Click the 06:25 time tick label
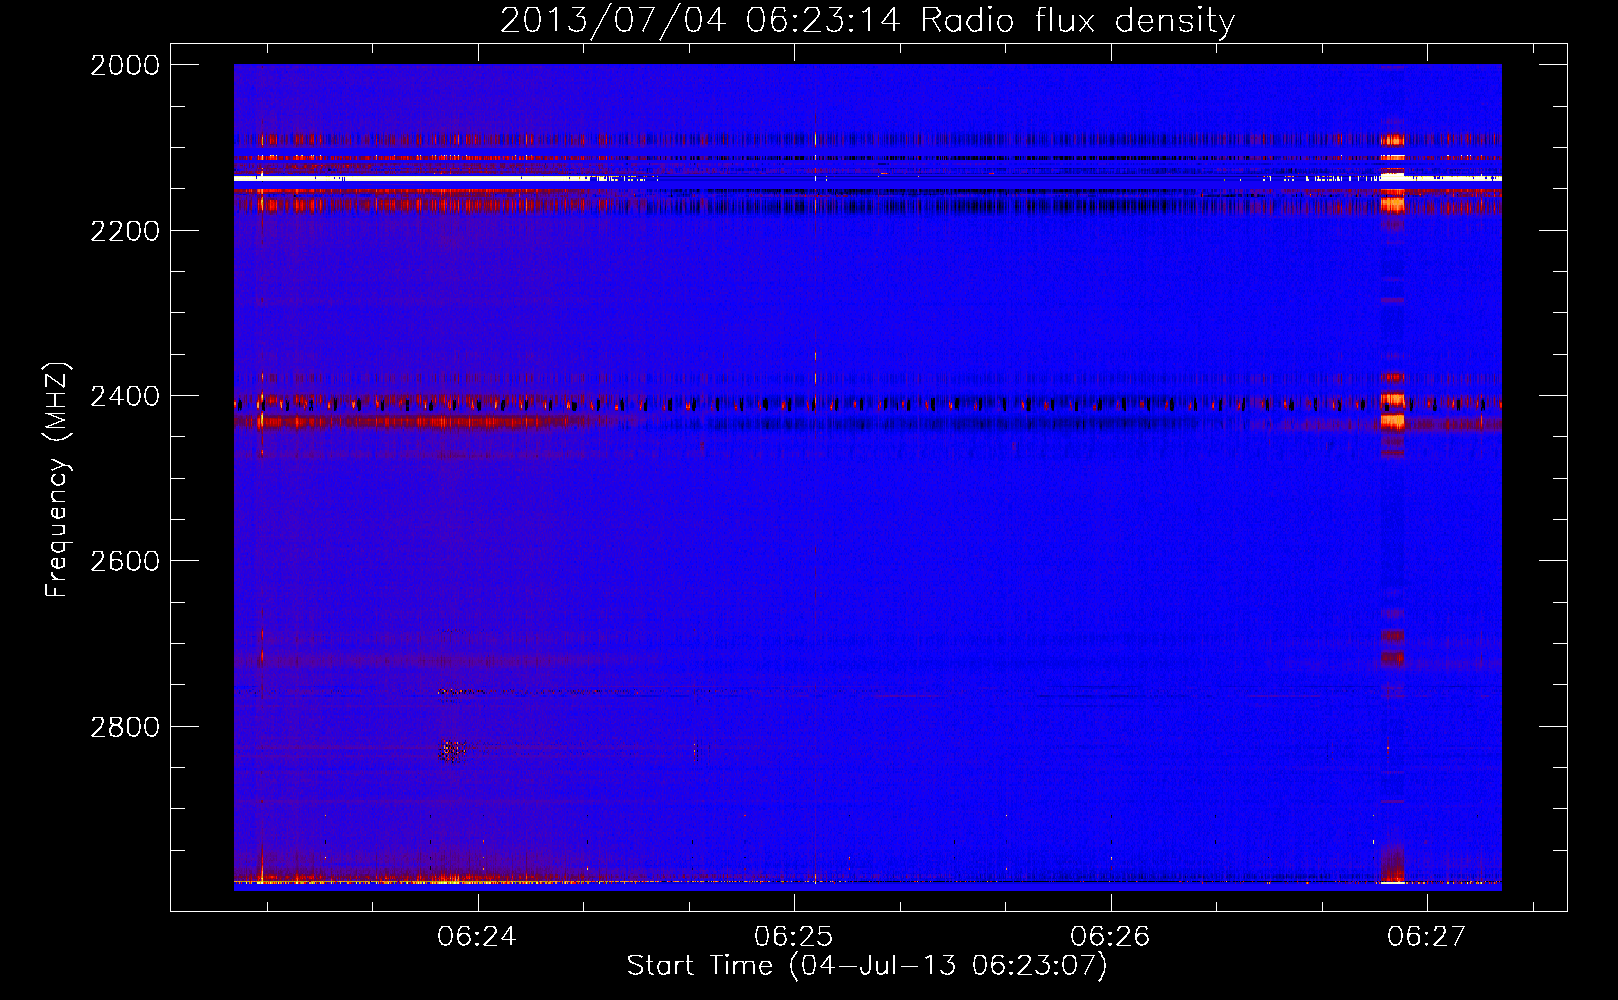The height and width of the screenshot is (1000, 1618). point(793,936)
